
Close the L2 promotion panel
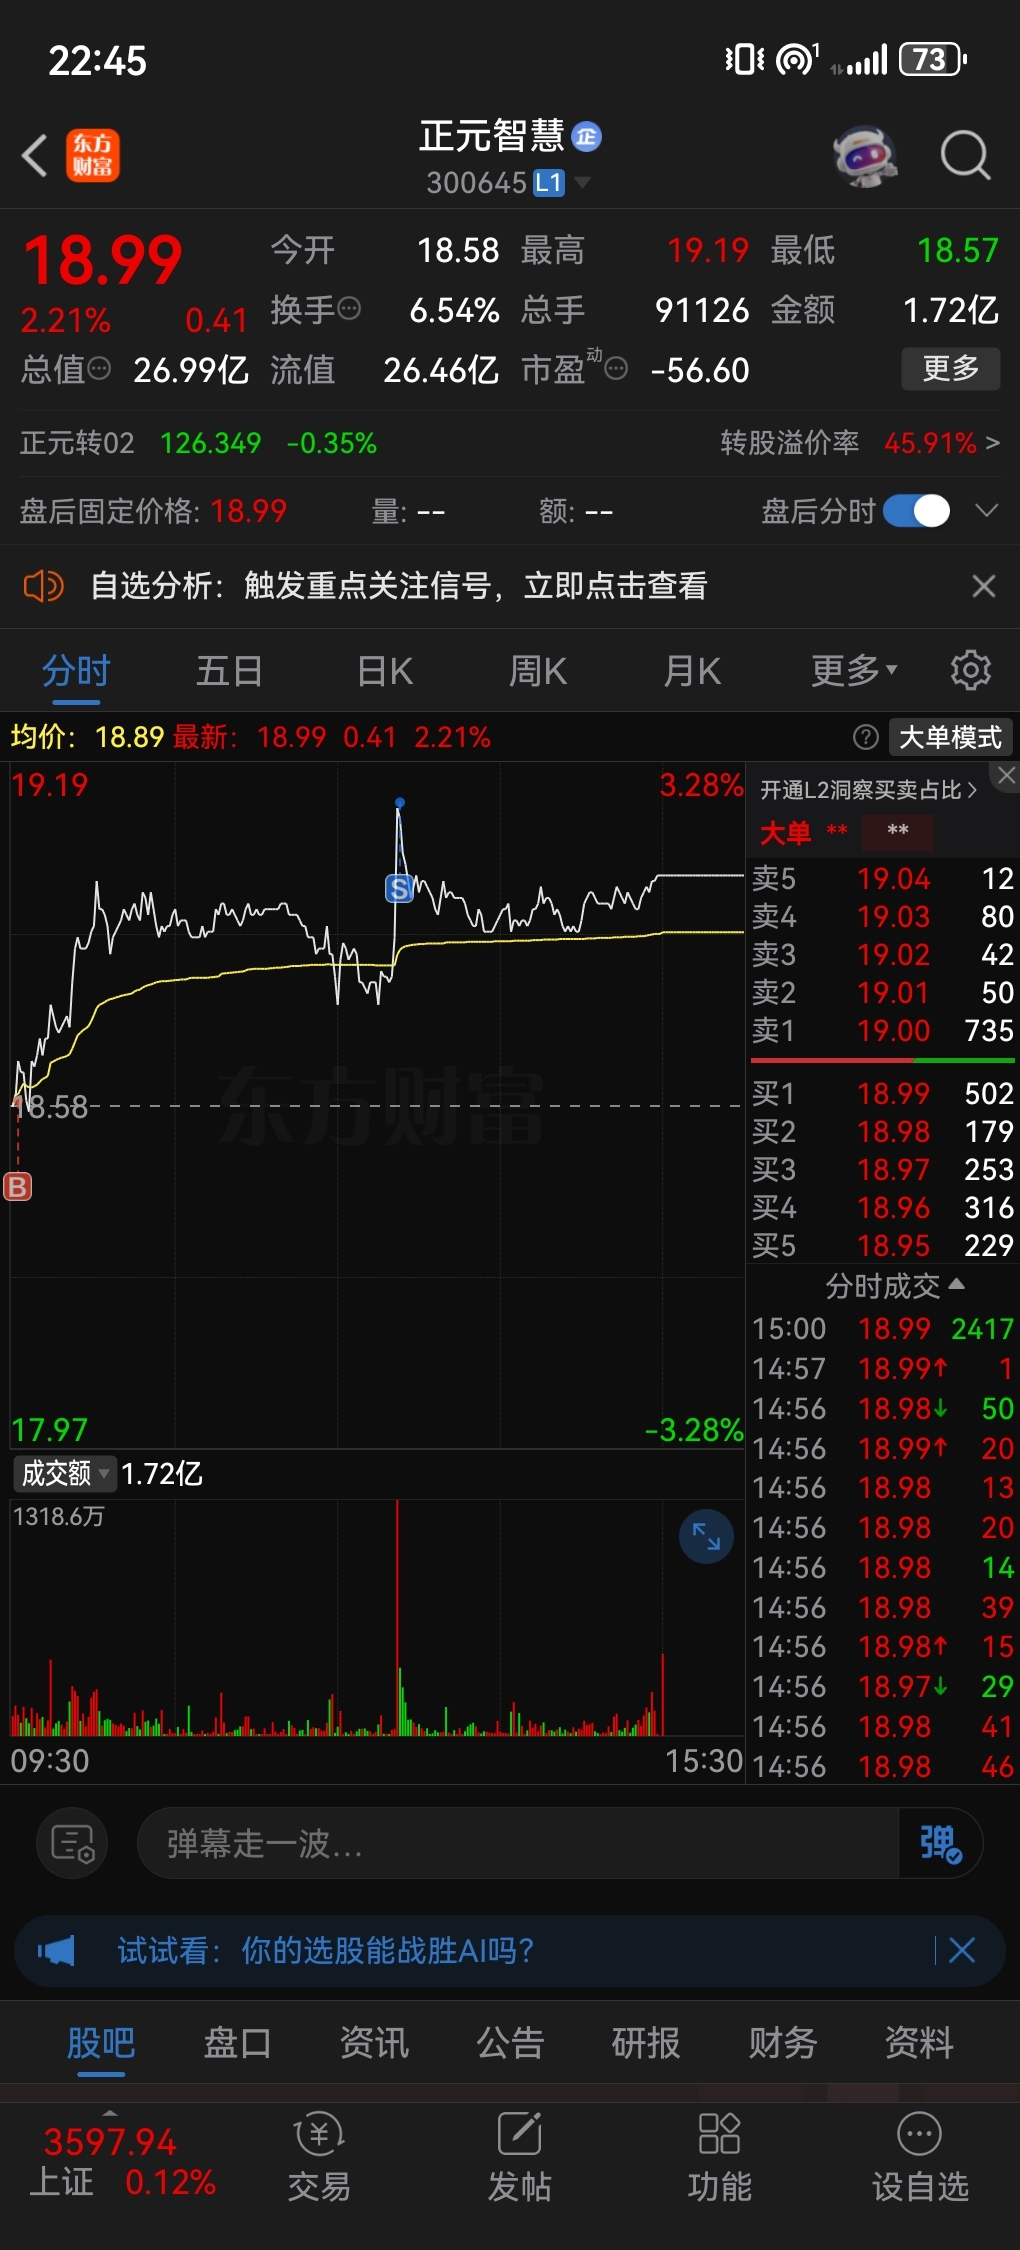pos(1006,775)
